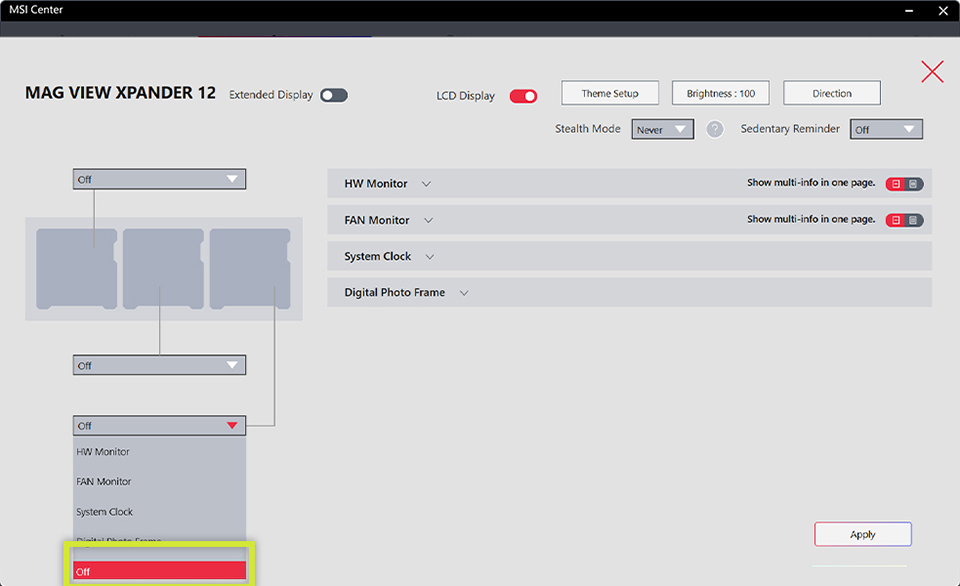
Task: Turn off the LCD Display switch
Action: pyautogui.click(x=523, y=96)
